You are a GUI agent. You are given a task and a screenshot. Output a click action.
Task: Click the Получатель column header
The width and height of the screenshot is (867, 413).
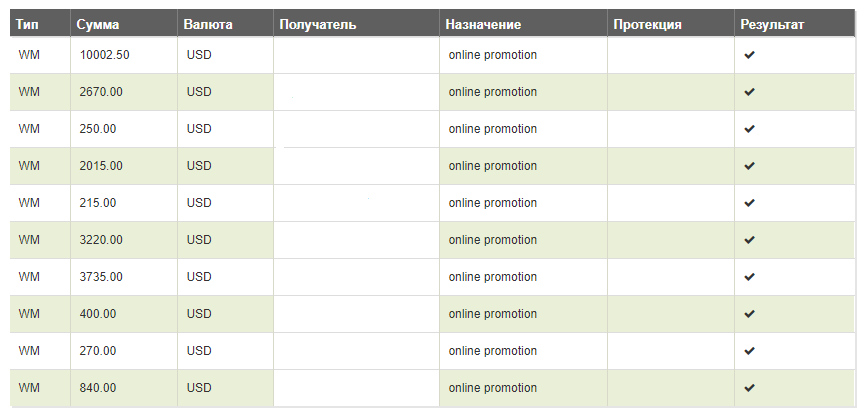[x=318, y=23]
